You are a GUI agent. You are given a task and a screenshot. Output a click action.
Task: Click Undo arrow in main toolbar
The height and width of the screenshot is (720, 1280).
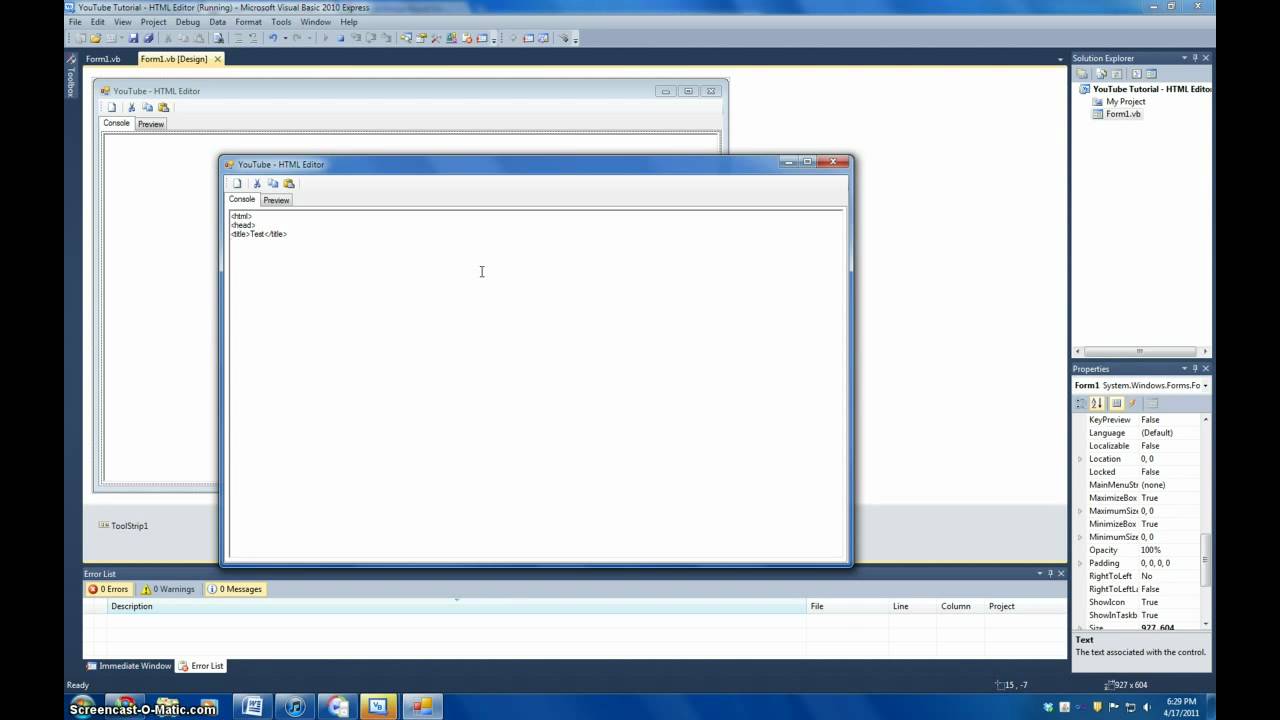coord(273,38)
